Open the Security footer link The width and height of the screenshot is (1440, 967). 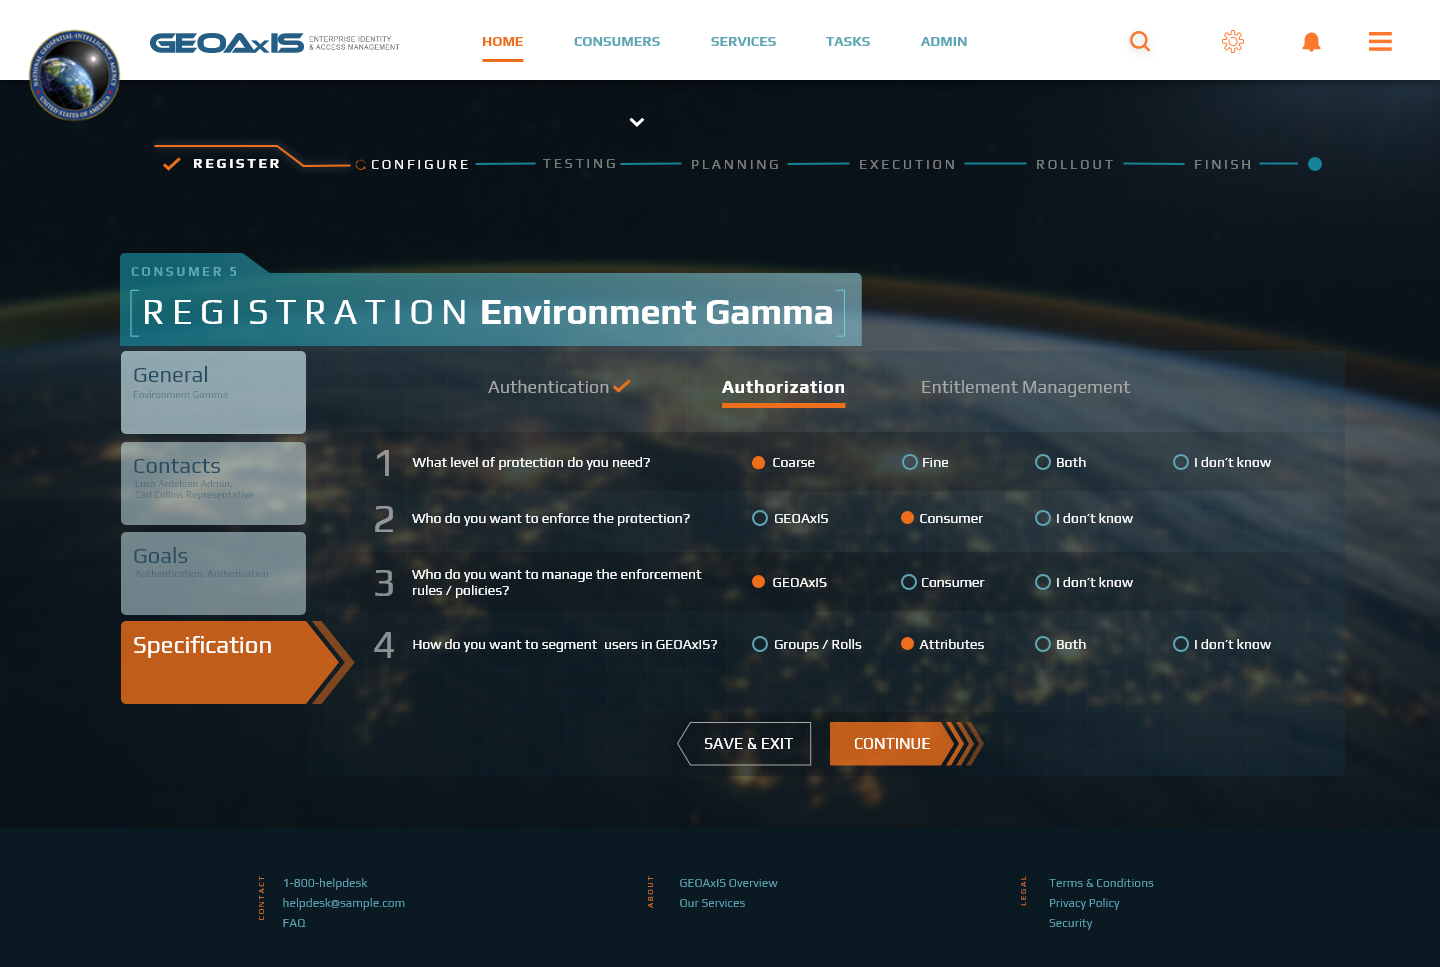(1070, 923)
